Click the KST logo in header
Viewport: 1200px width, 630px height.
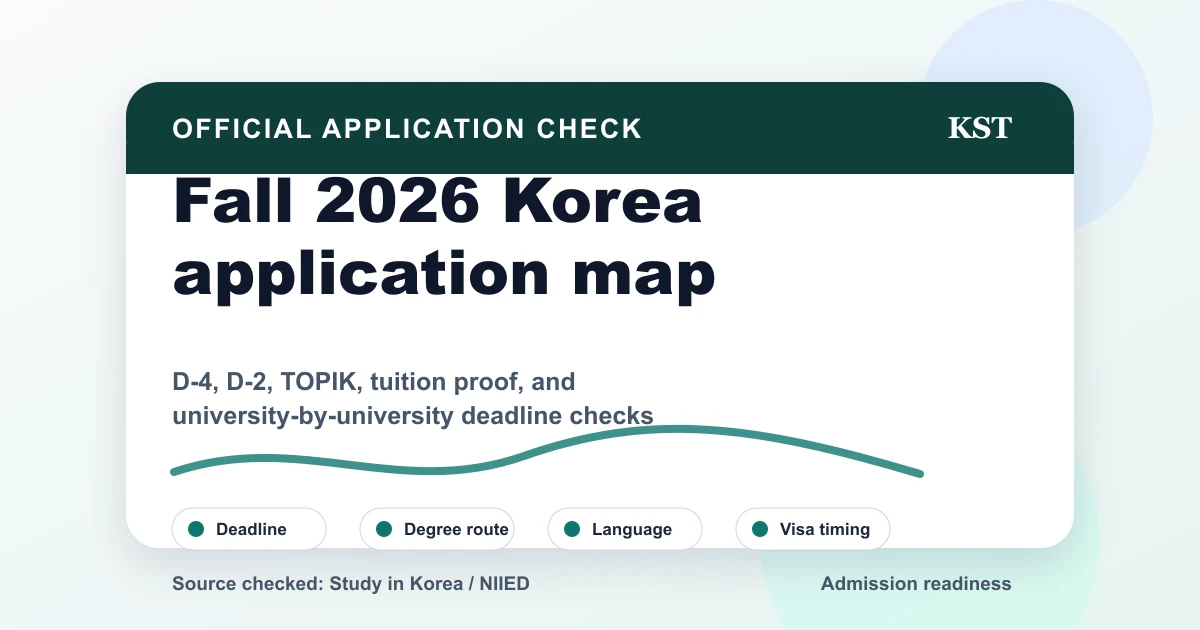980,128
